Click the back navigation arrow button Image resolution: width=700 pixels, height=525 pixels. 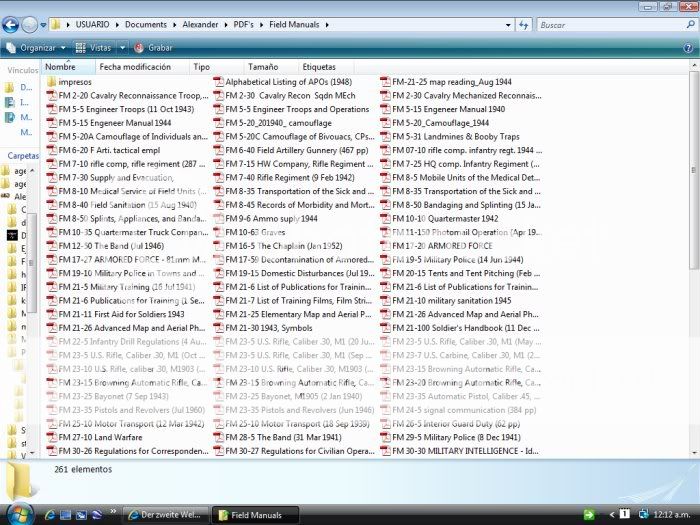click(x=10, y=24)
